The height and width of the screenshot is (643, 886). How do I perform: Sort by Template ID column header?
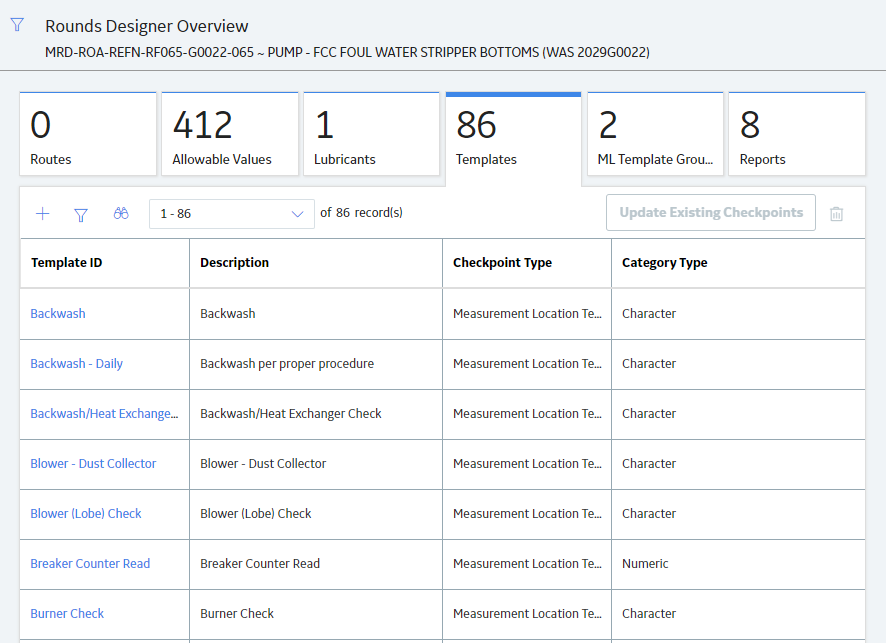[x=105, y=263]
